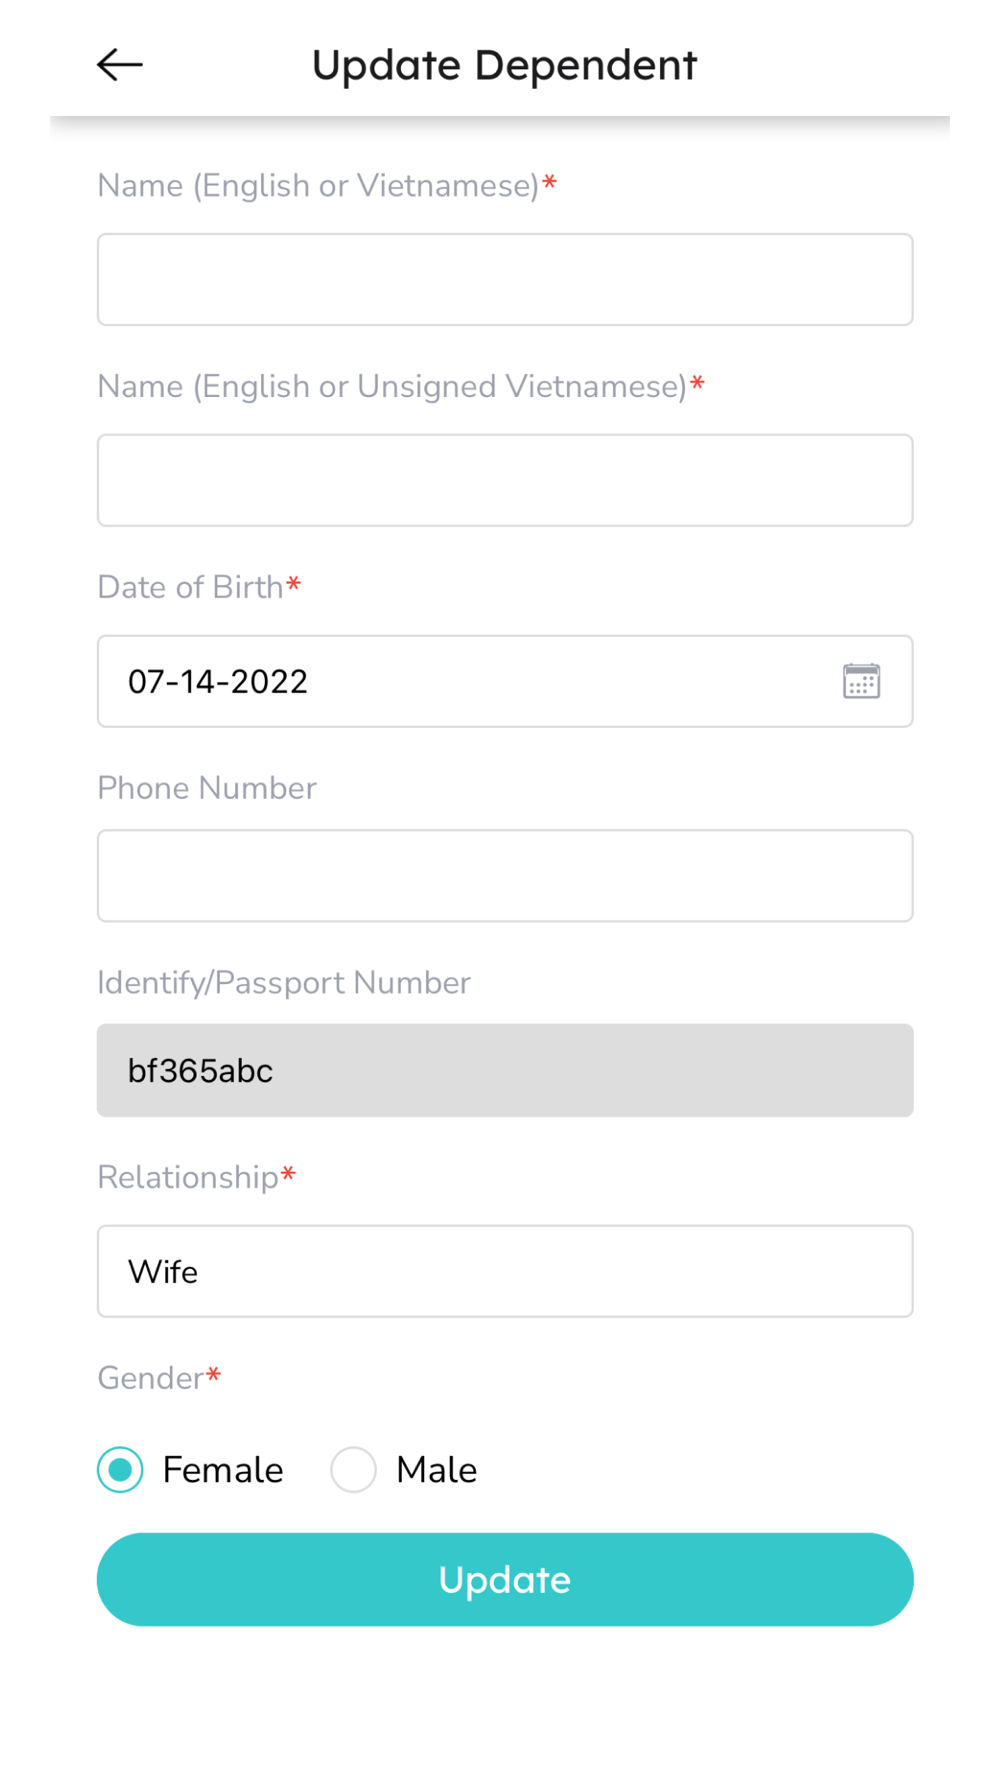Tap the Identify/Passport Number label
The width and height of the screenshot is (1000, 1778).
(x=284, y=983)
